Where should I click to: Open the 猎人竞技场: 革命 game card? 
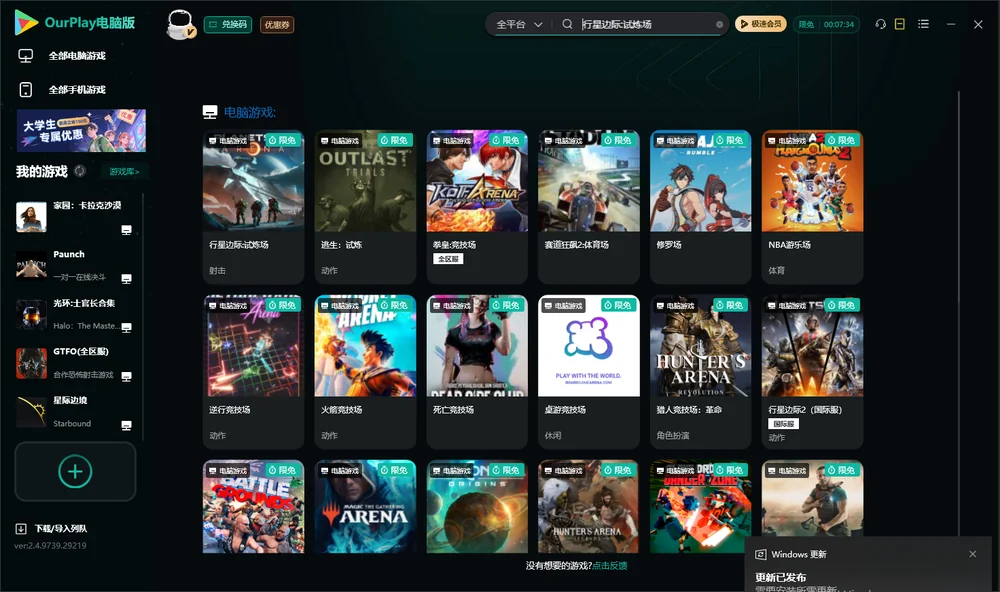(x=700, y=372)
